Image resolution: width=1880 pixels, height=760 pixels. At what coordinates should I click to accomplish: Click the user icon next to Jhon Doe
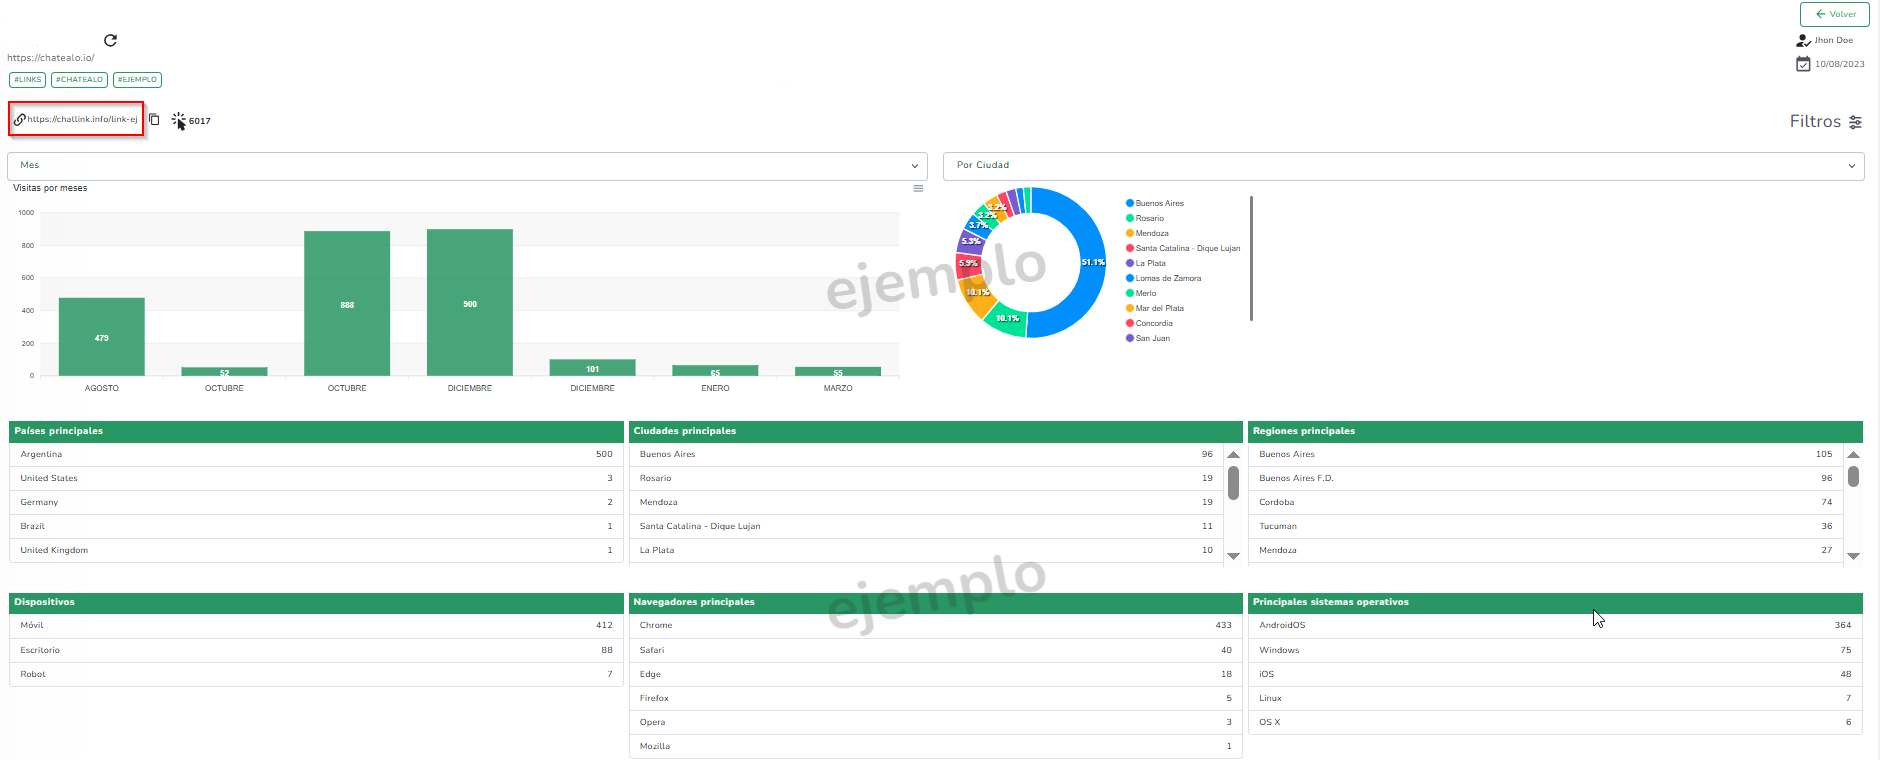[x=1802, y=41]
